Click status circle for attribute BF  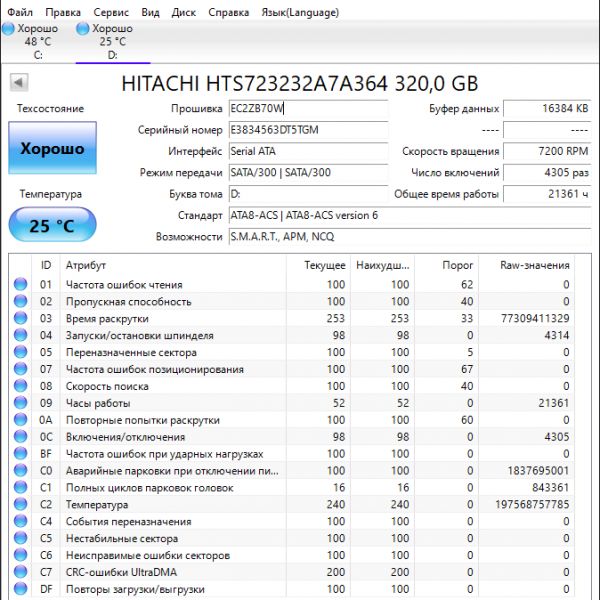click(20, 453)
